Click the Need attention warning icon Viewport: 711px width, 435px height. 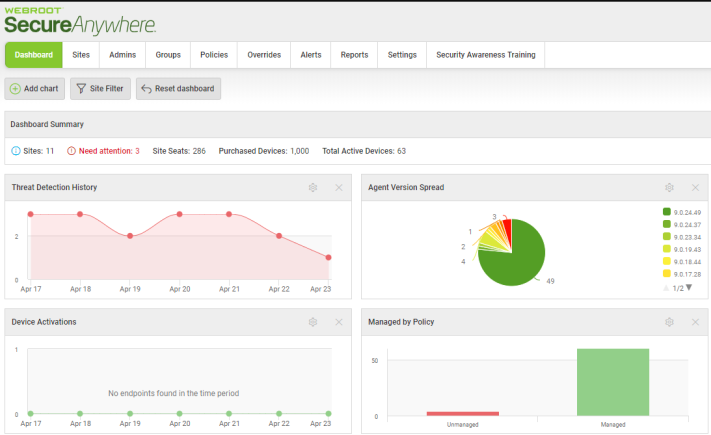(71, 151)
